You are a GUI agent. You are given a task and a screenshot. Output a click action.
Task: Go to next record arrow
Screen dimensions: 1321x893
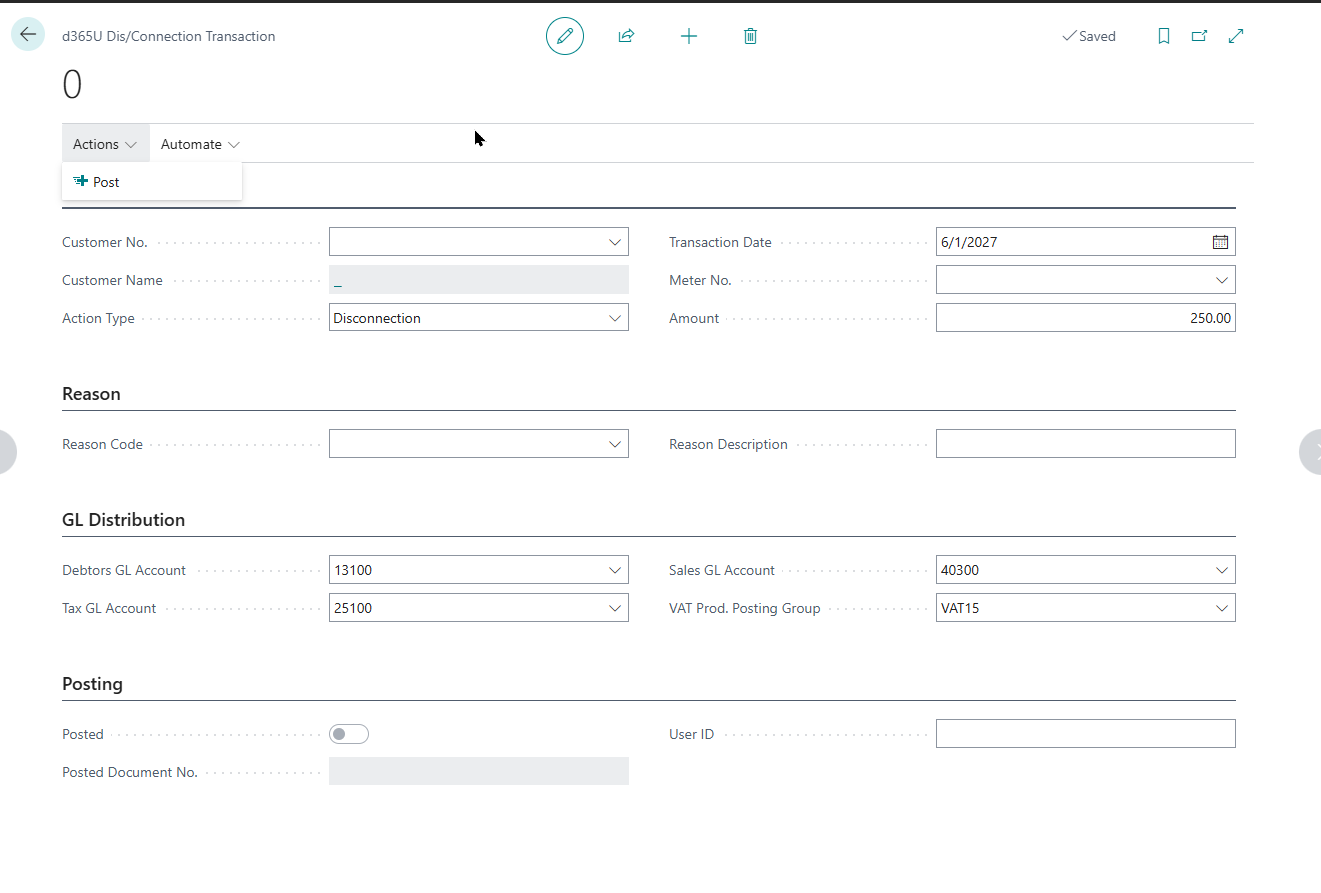1310,451
